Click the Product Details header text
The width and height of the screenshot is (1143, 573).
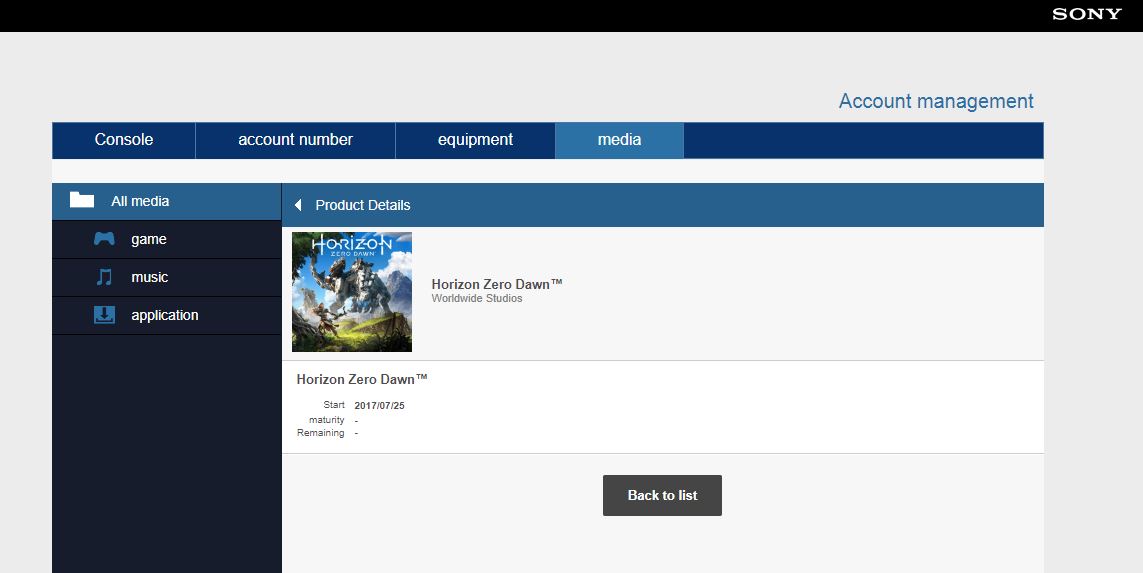(x=363, y=206)
